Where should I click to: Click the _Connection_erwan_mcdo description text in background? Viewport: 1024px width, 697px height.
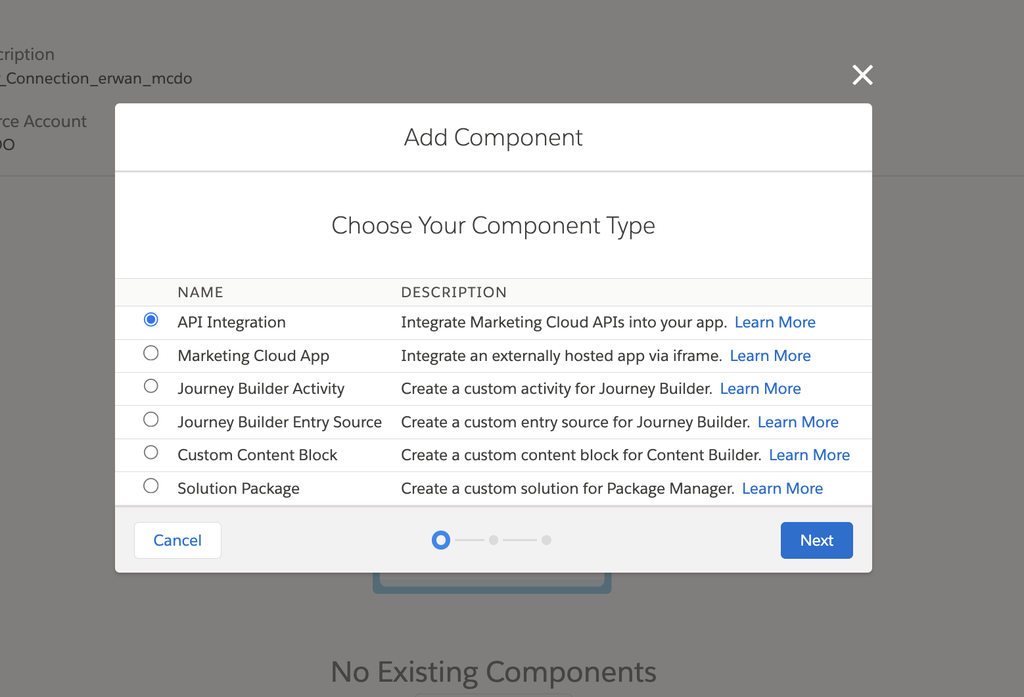coord(96,78)
